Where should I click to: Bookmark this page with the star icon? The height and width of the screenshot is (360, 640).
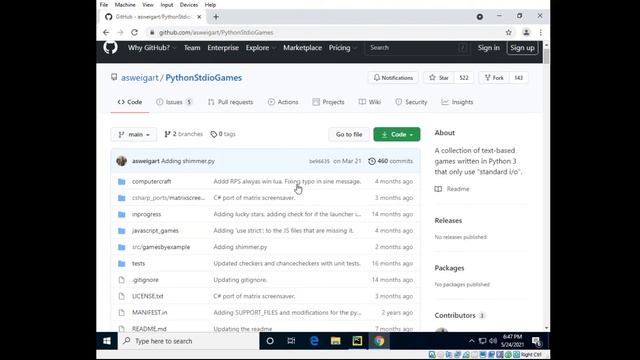(x=509, y=32)
